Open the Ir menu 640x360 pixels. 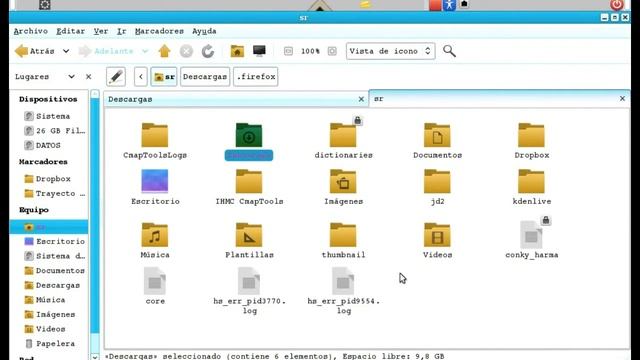click(x=122, y=31)
